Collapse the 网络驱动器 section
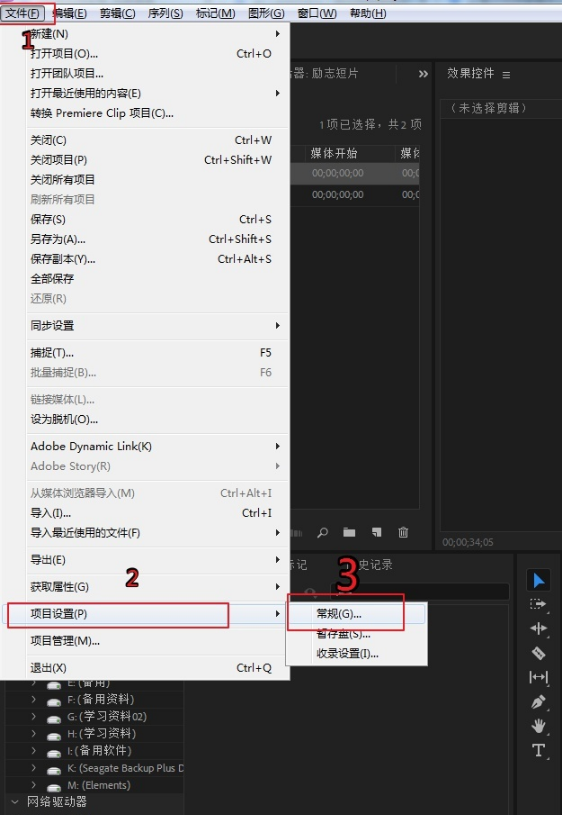This screenshot has height=815, width=565. click(x=15, y=801)
